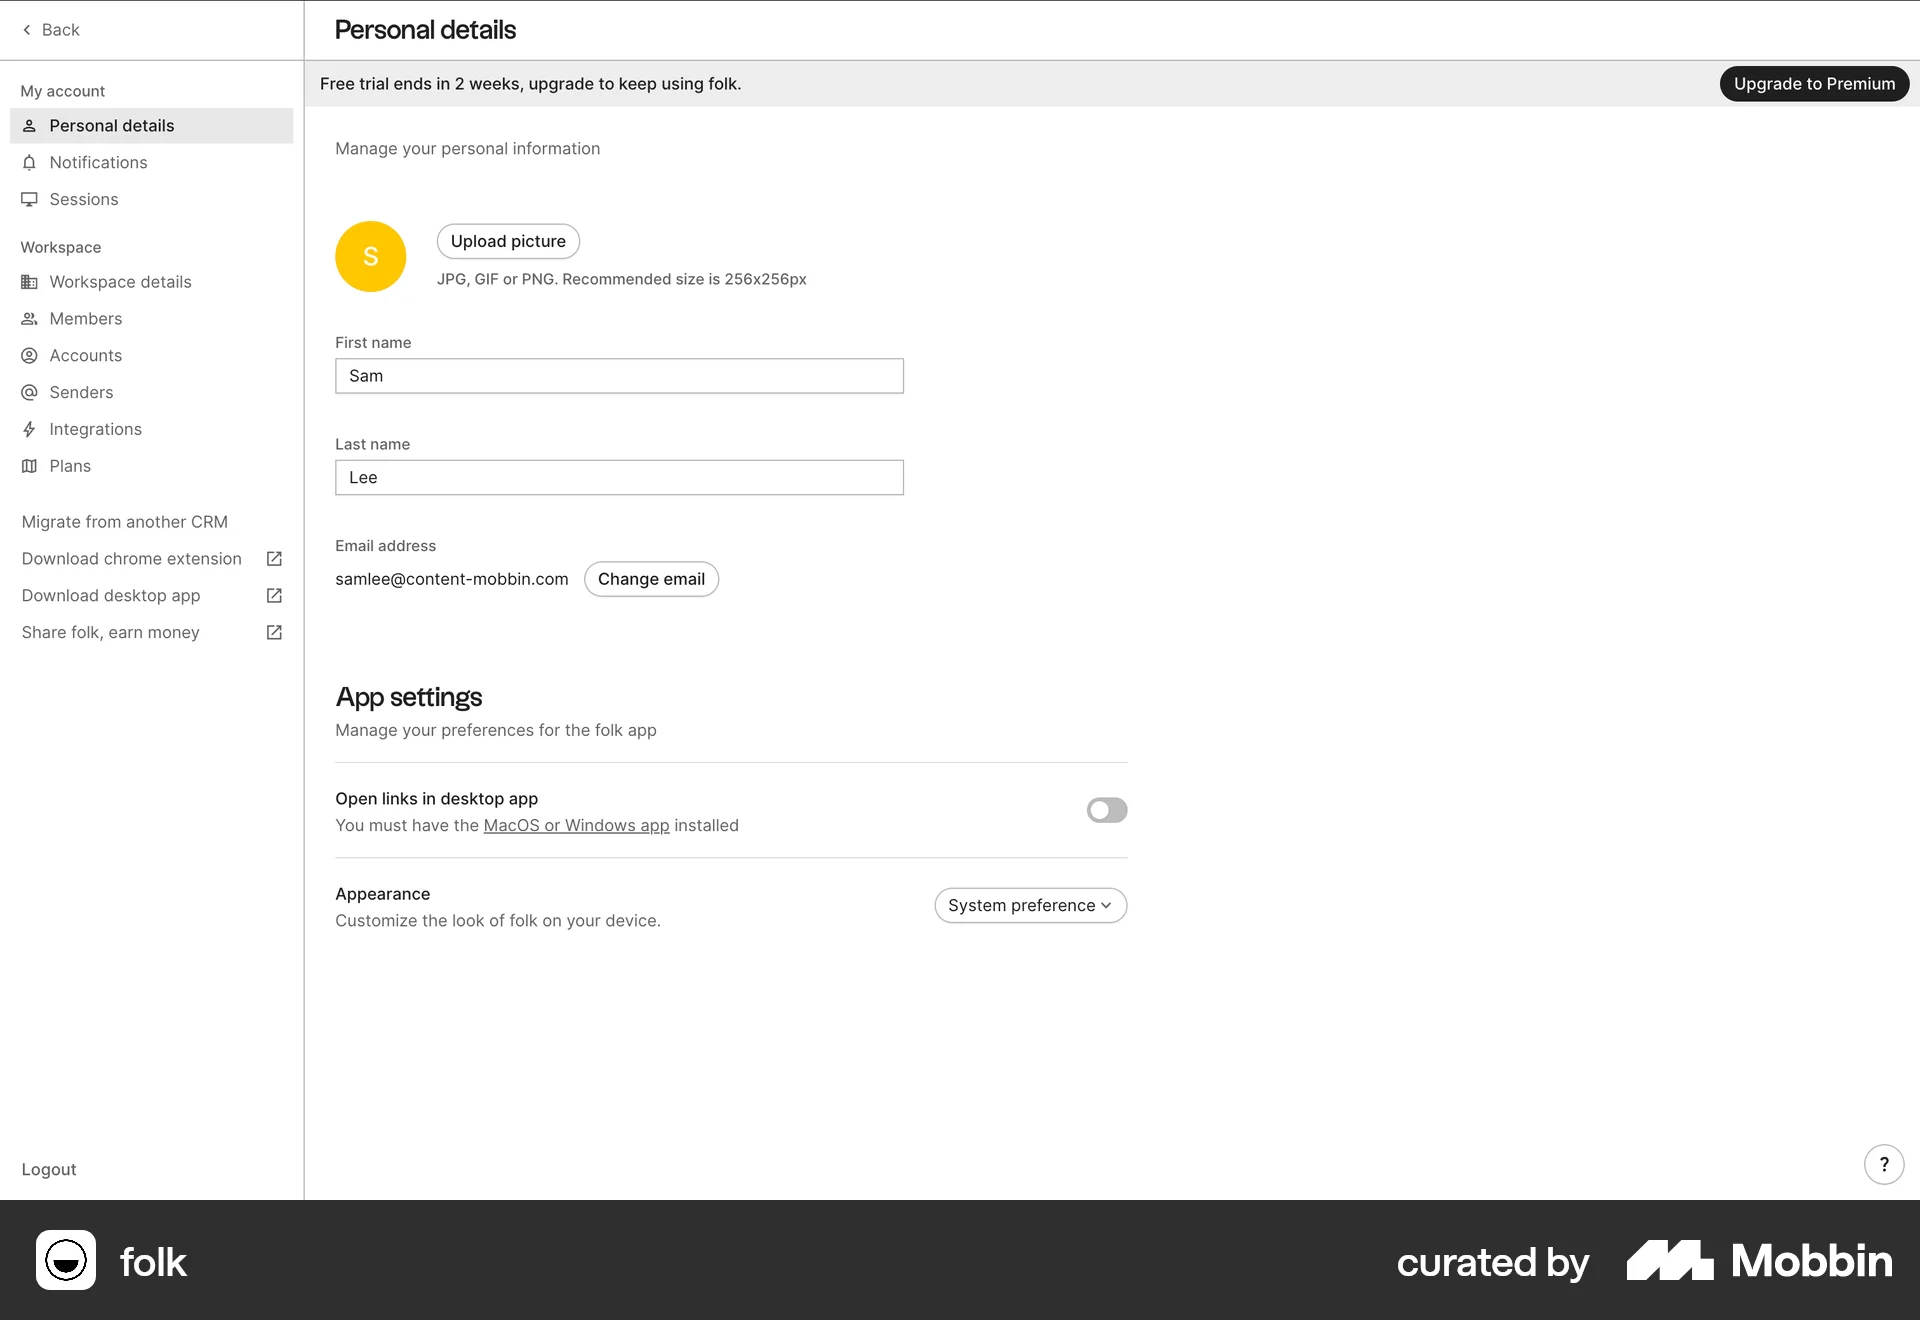Screen dimensions: 1920x1320
Task: Click the Notifications bell icon
Action: coord(30,162)
